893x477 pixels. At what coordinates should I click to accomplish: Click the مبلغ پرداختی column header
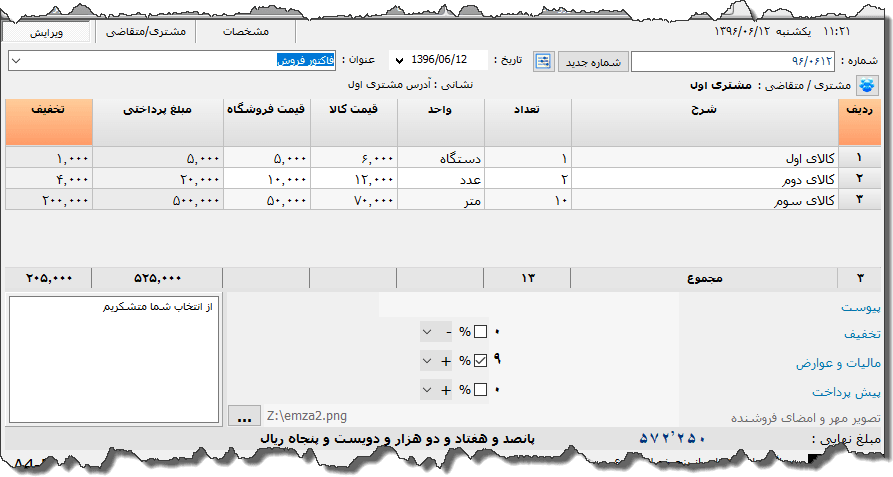[x=158, y=122]
